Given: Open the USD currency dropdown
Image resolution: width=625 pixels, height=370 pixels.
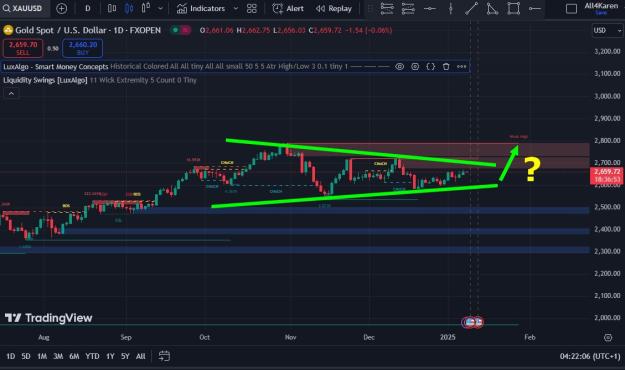Looking at the screenshot, I should pos(607,30).
